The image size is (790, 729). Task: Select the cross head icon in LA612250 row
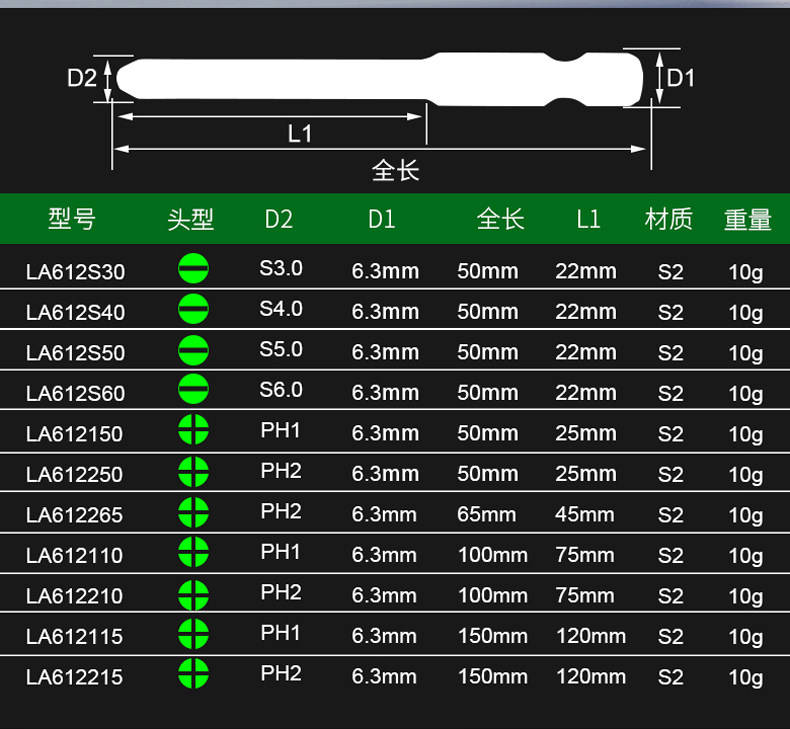[193, 472]
